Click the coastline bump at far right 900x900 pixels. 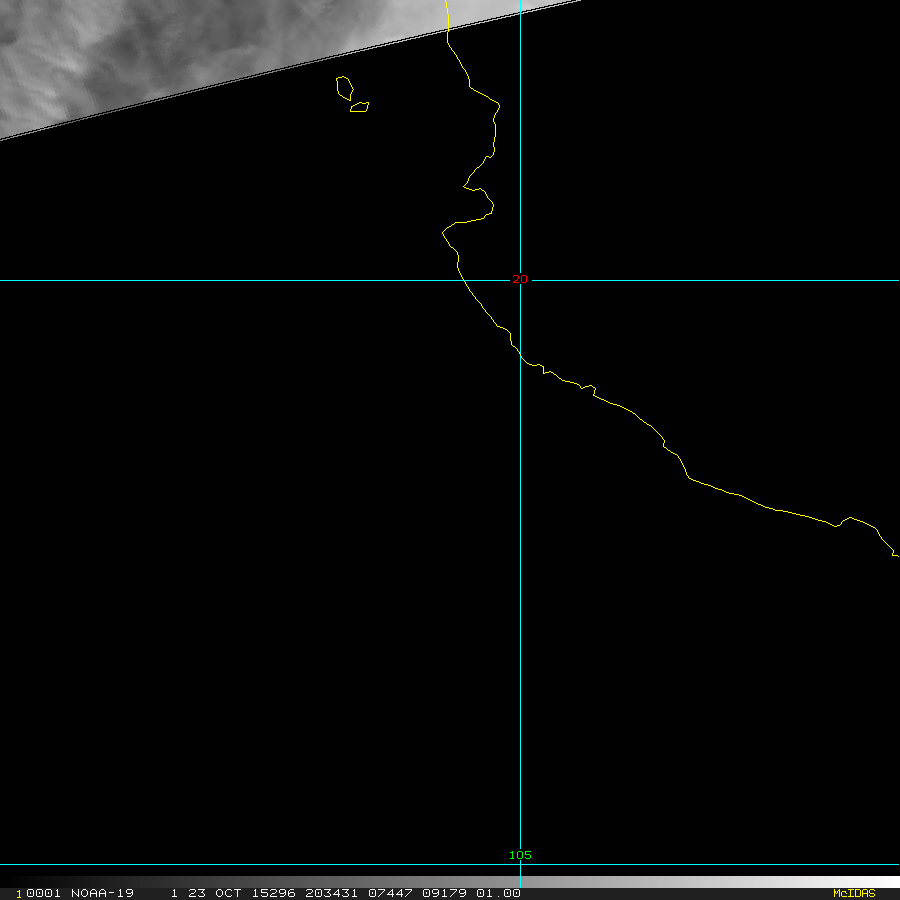click(851, 518)
